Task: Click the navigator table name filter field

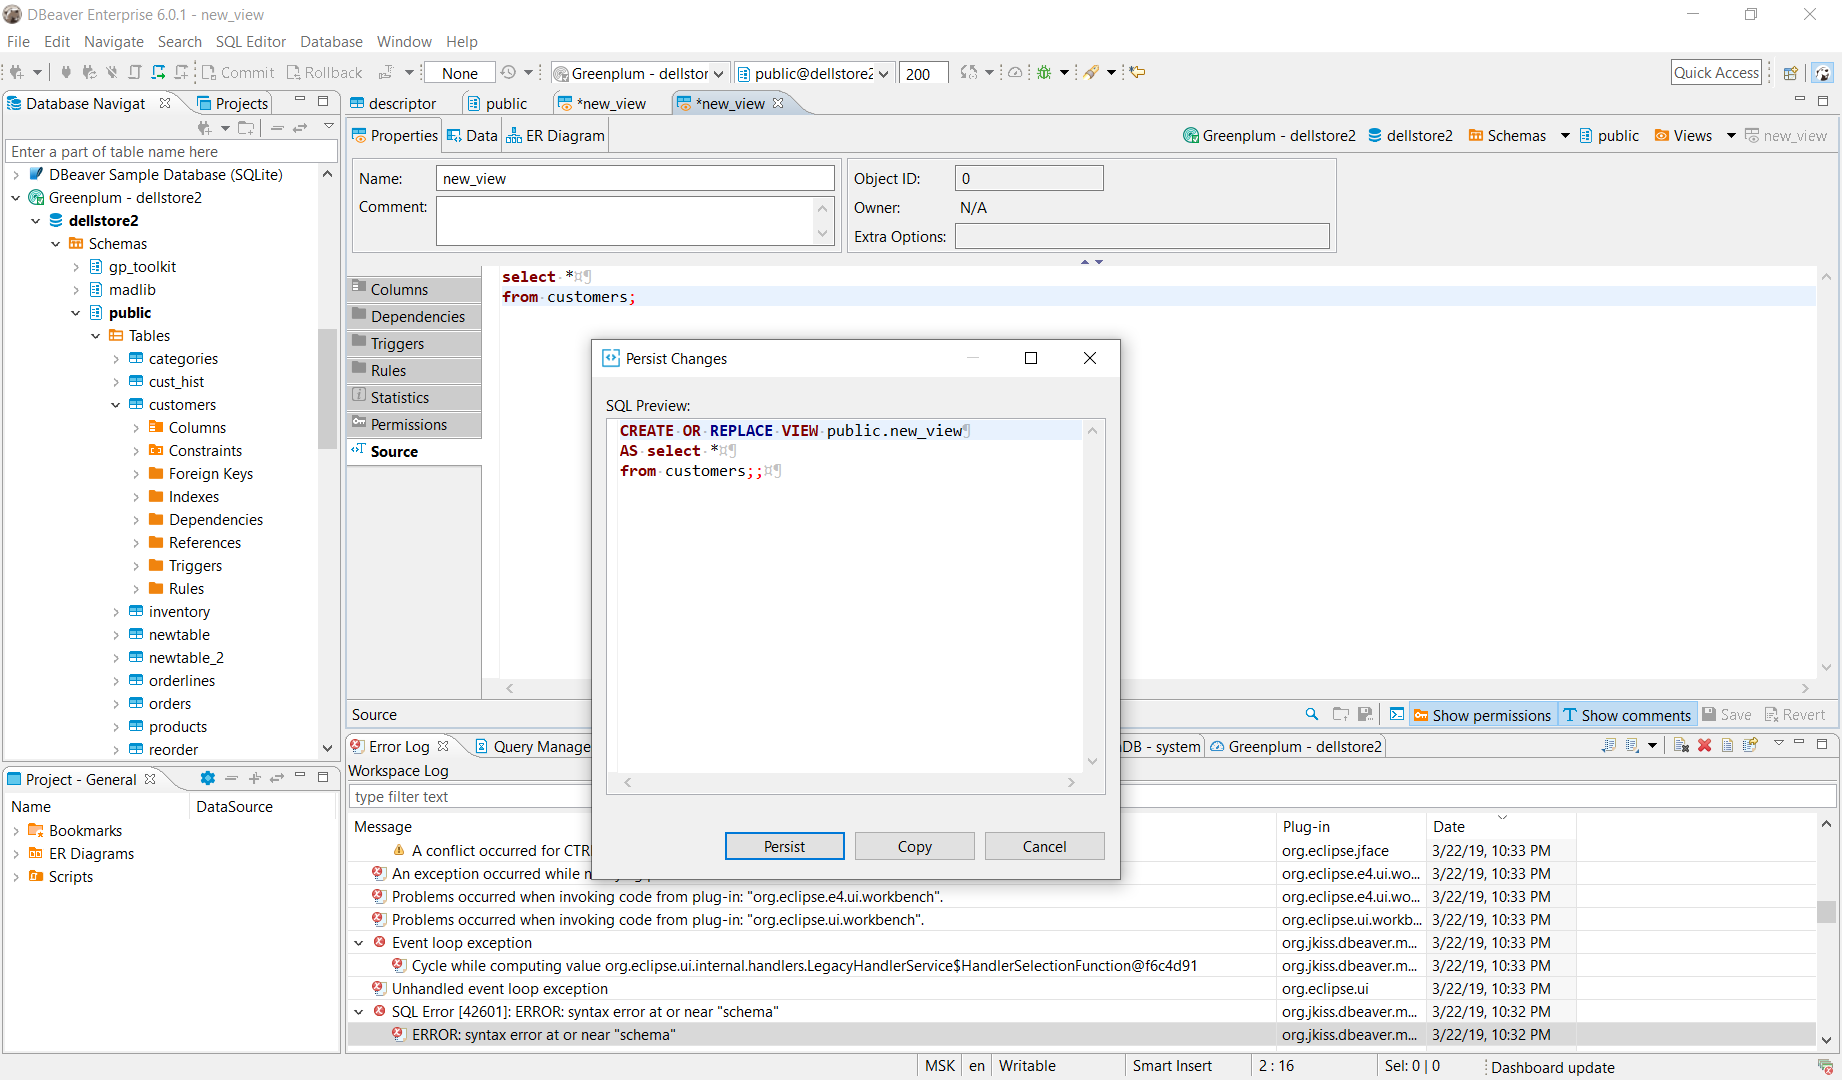Action: point(171,152)
